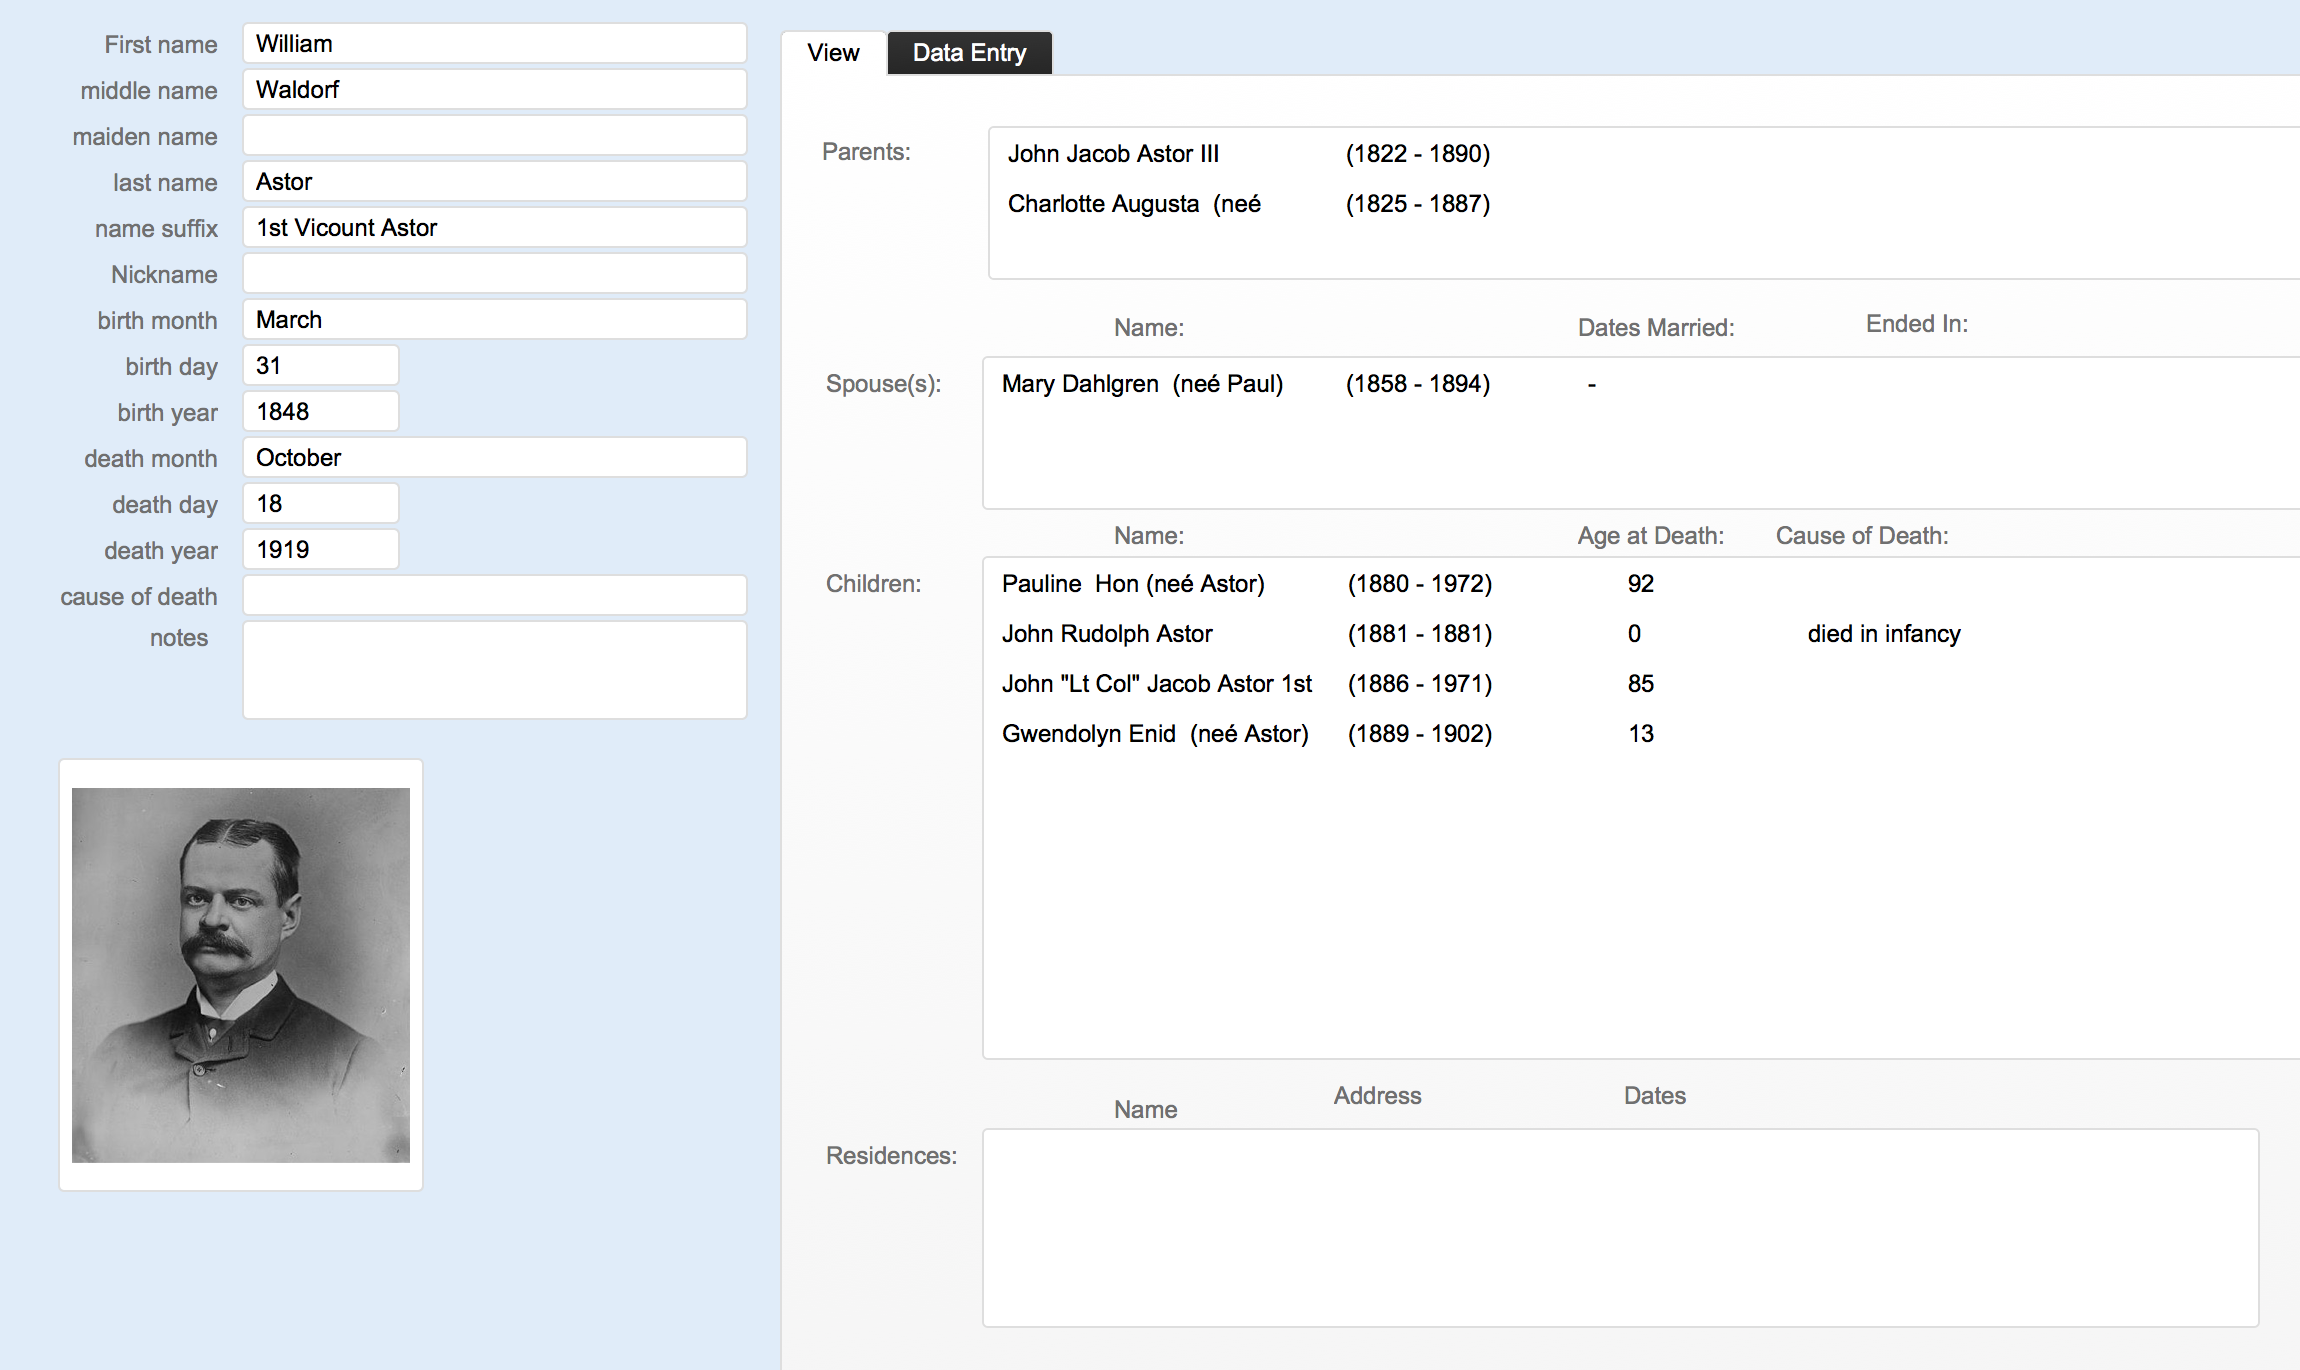Click the First name field containing William
This screenshot has width=2300, height=1370.
coord(494,44)
